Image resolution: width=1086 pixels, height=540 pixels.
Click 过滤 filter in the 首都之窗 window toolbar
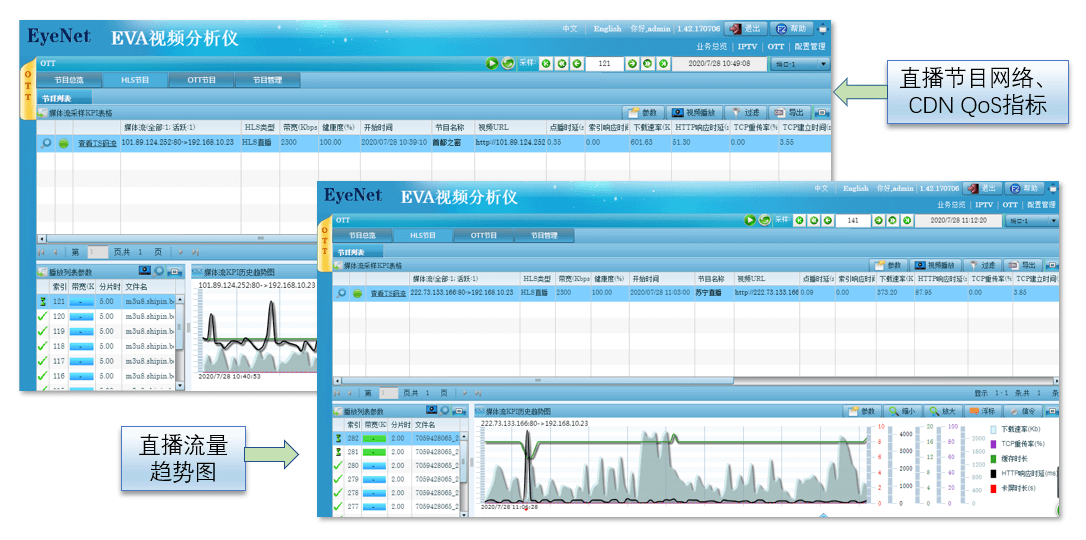click(746, 113)
